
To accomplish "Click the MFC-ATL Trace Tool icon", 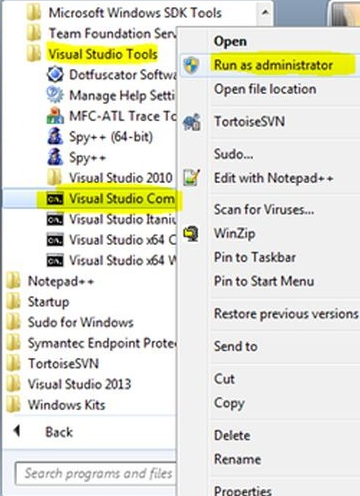I will tap(55, 116).
